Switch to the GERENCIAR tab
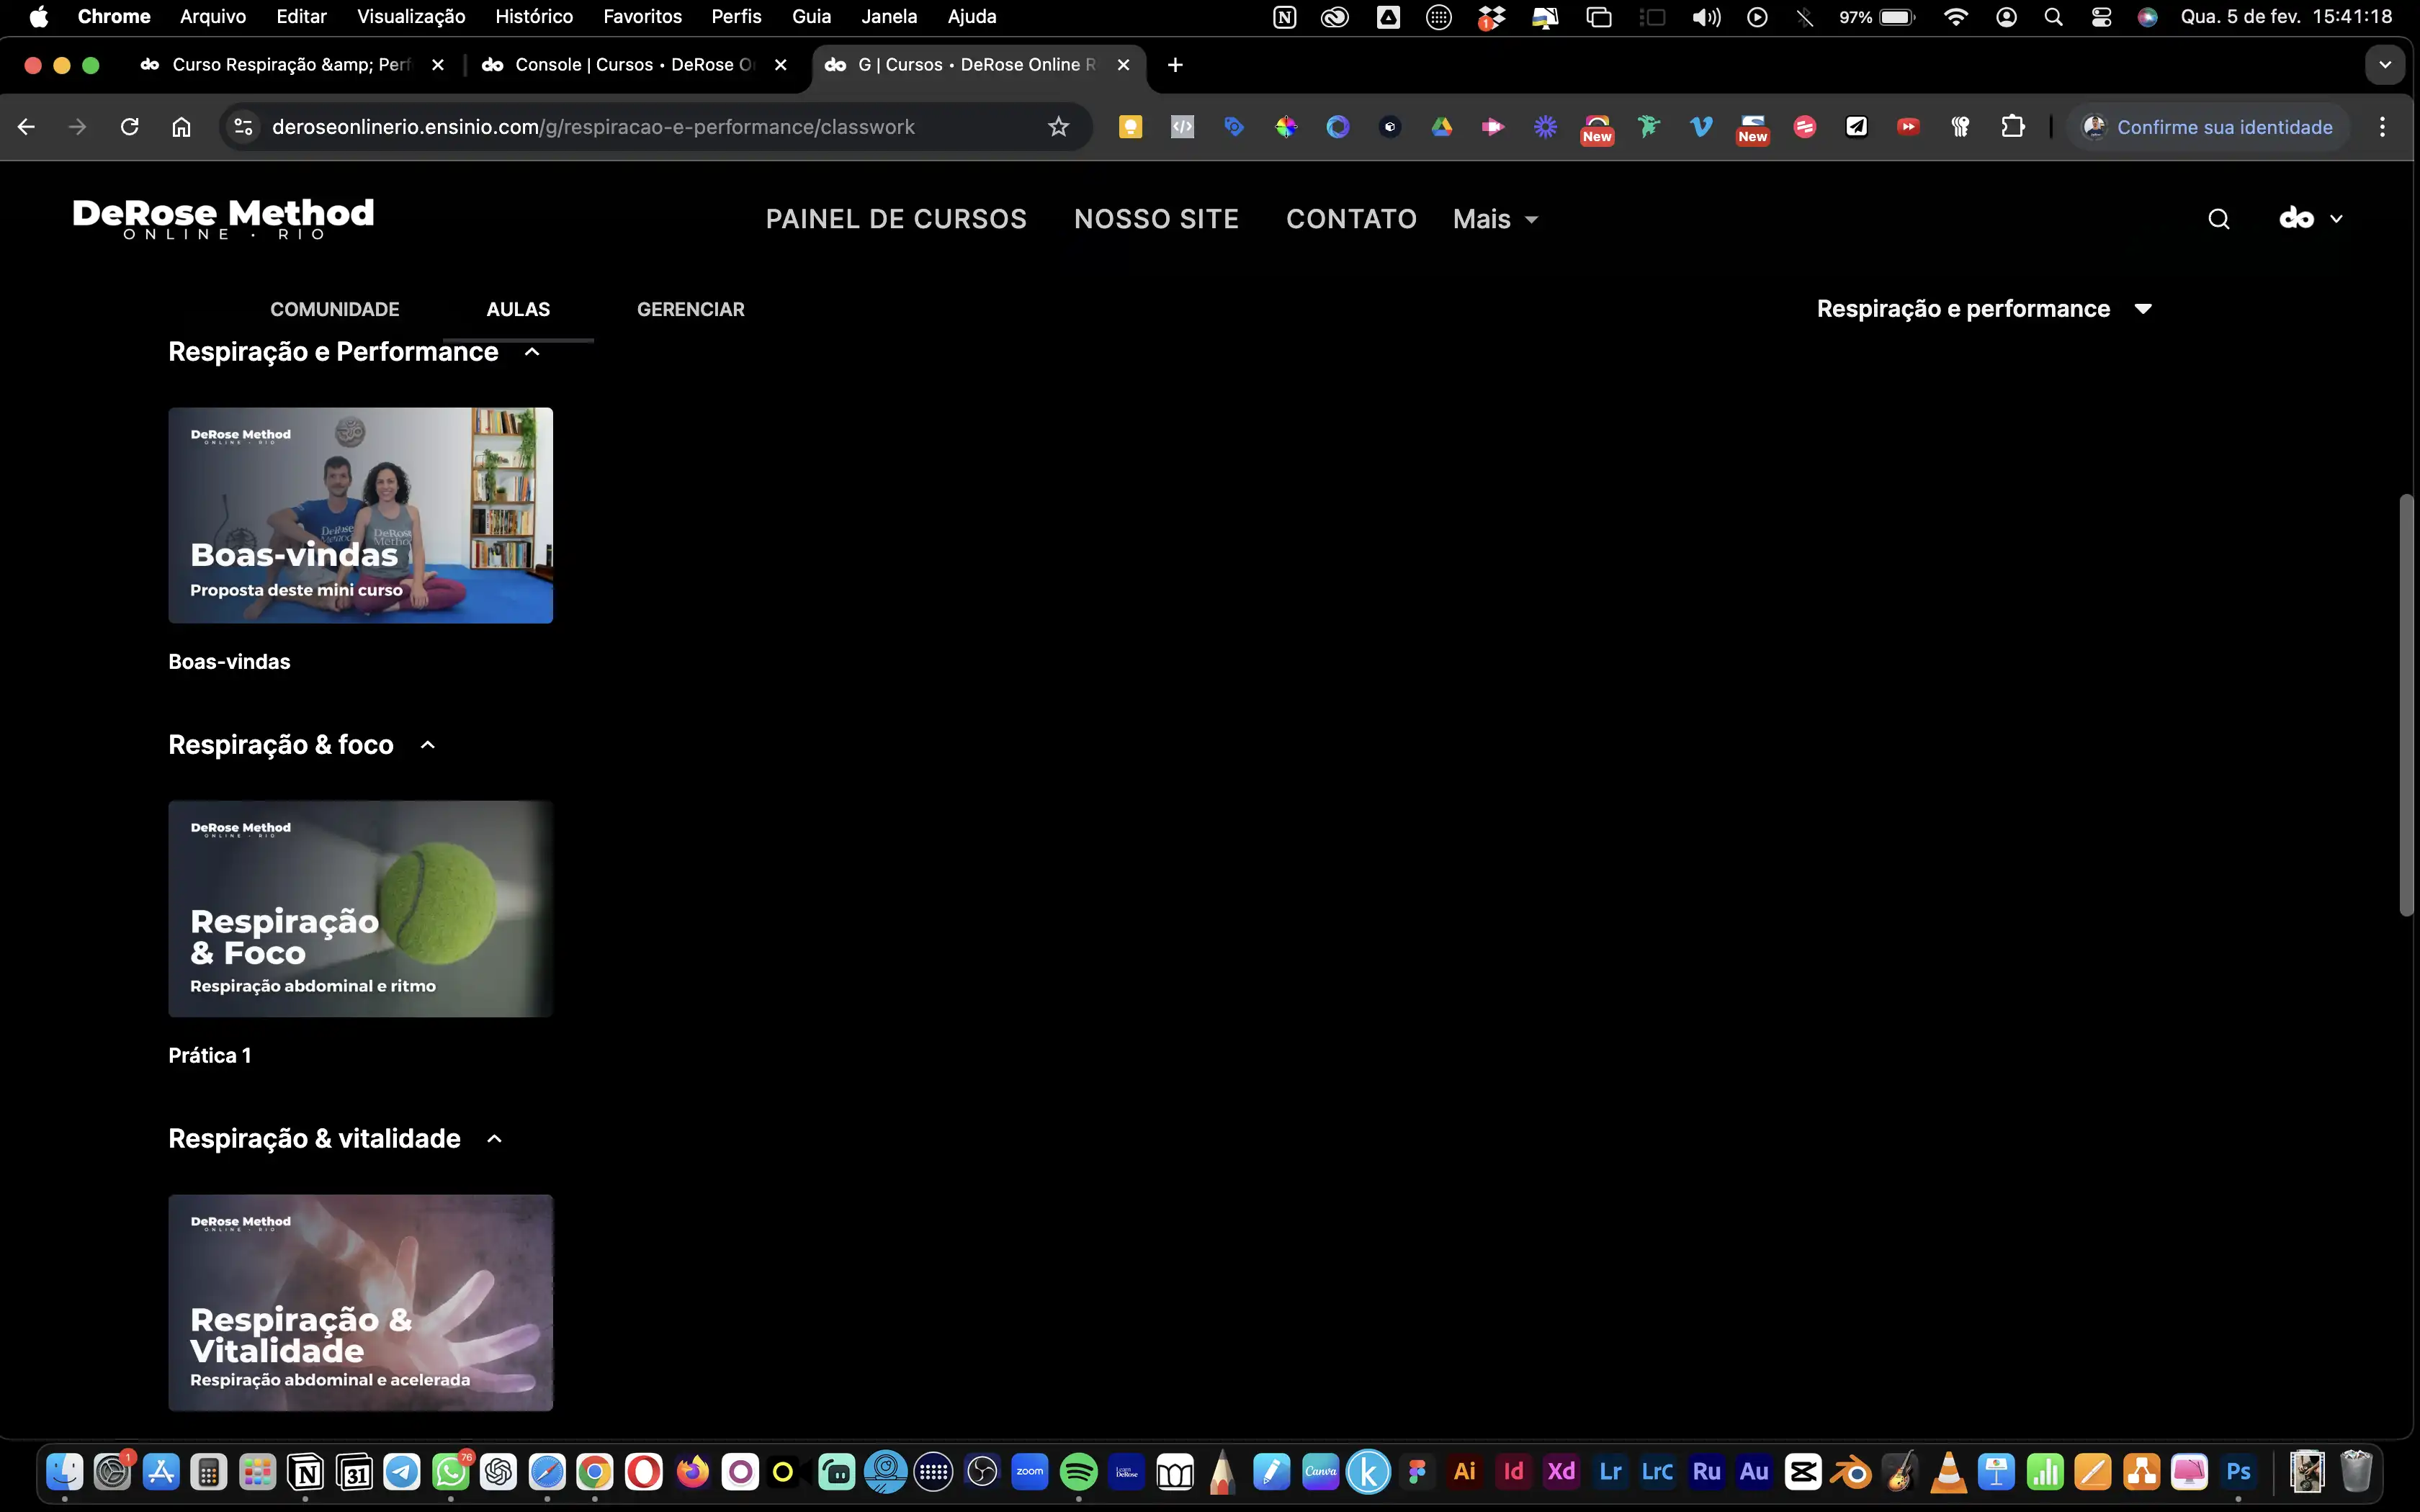 coord(690,309)
